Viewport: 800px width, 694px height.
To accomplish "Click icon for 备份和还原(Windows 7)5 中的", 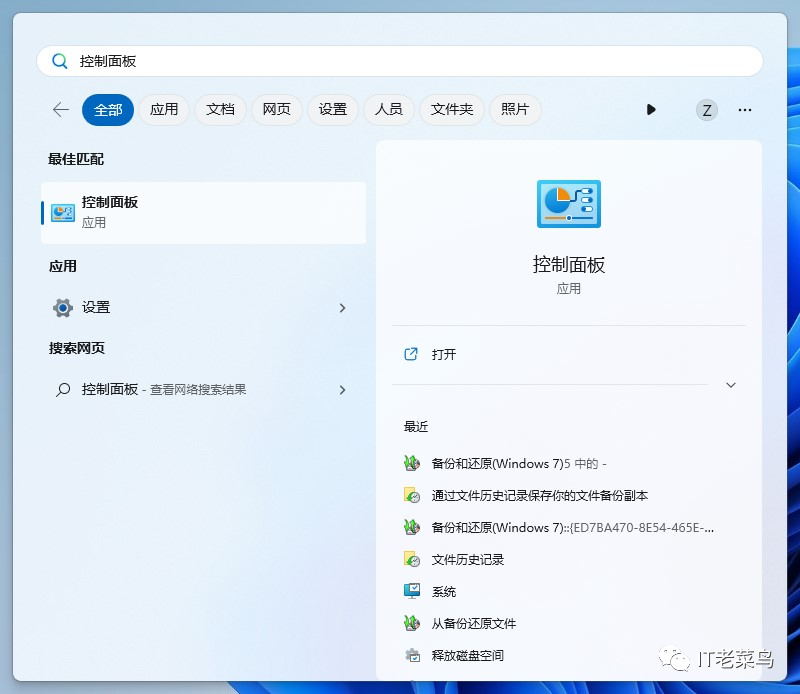I will [412, 463].
